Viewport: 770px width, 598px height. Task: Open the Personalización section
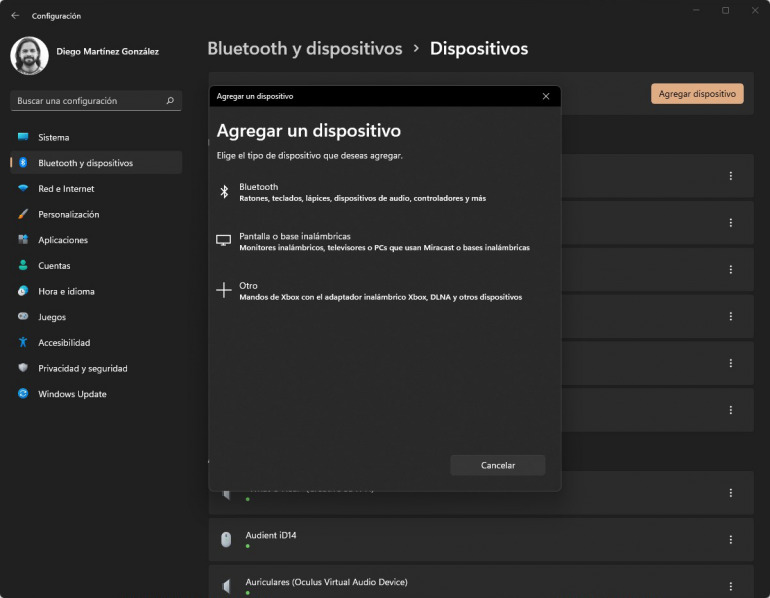[68, 214]
